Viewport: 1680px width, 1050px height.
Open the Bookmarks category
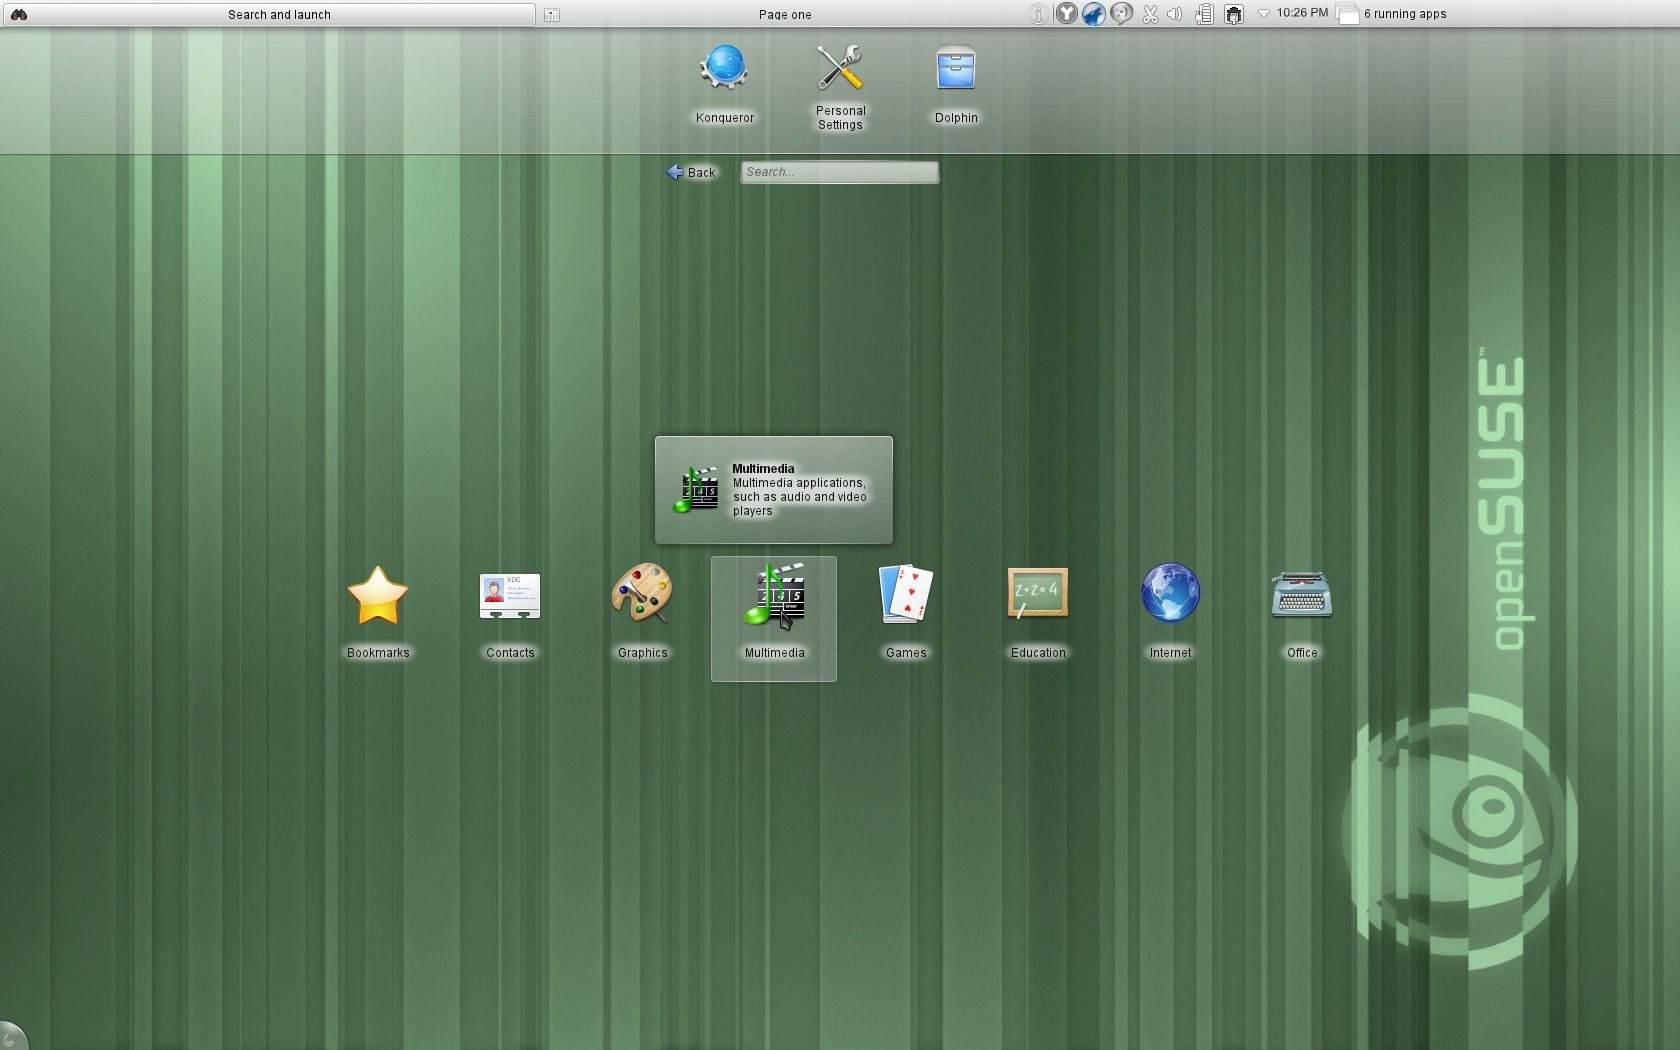(x=377, y=612)
